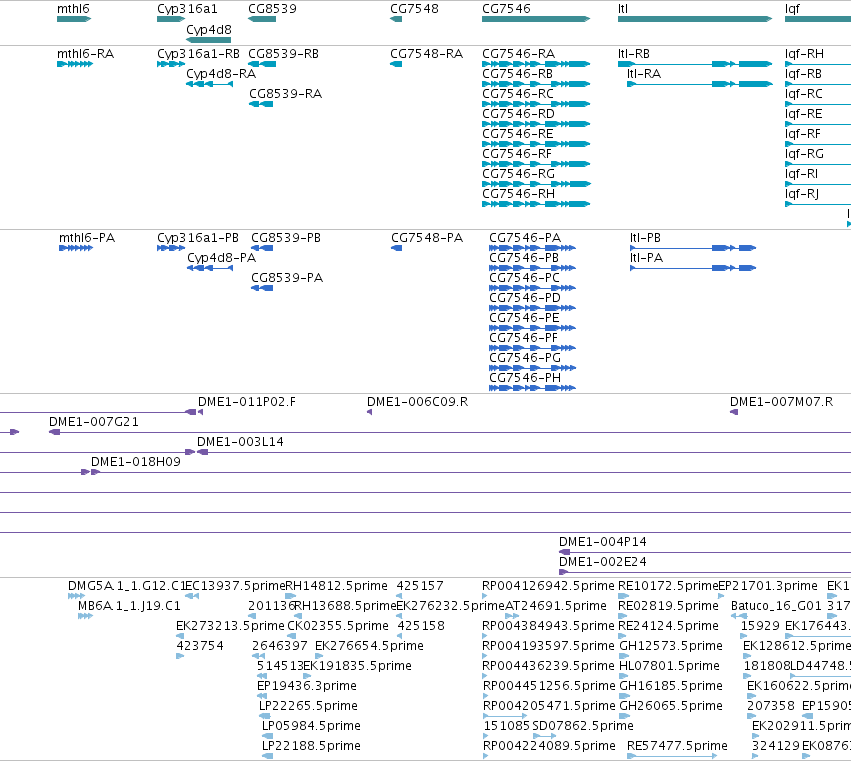Image resolution: width=851 pixels, height=761 pixels.
Task: Click transcript Cyp4d8-RA glyph
Action: point(209,84)
